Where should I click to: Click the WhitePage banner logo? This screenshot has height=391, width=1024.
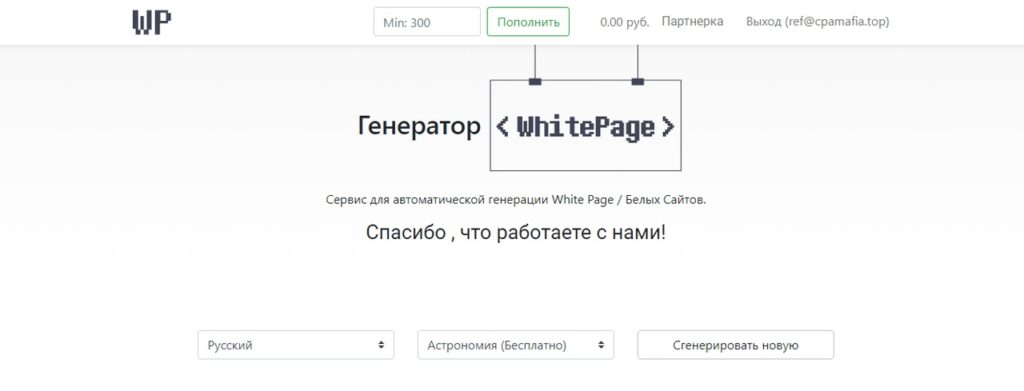585,126
